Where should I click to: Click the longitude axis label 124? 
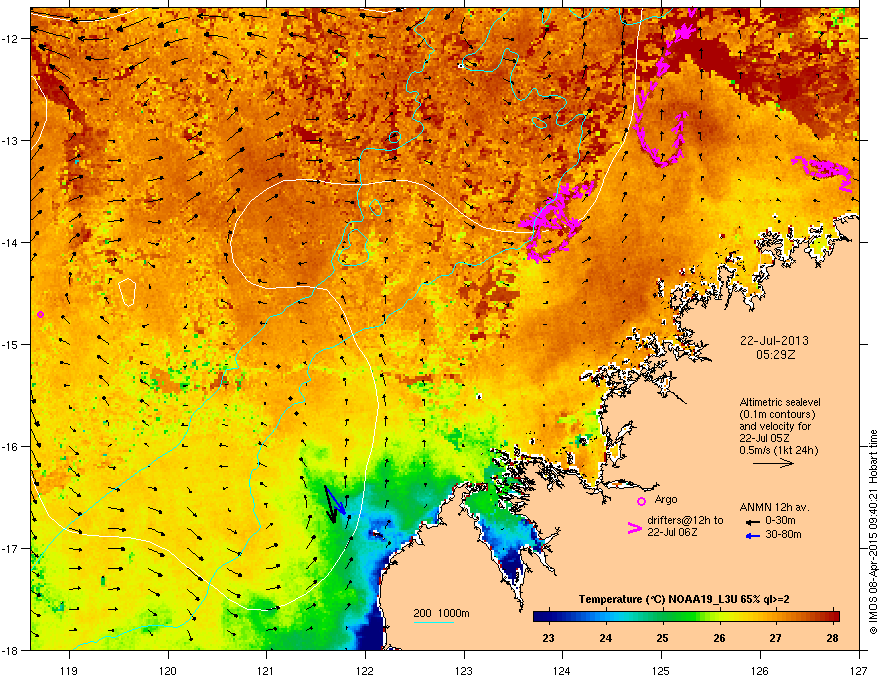click(x=562, y=670)
